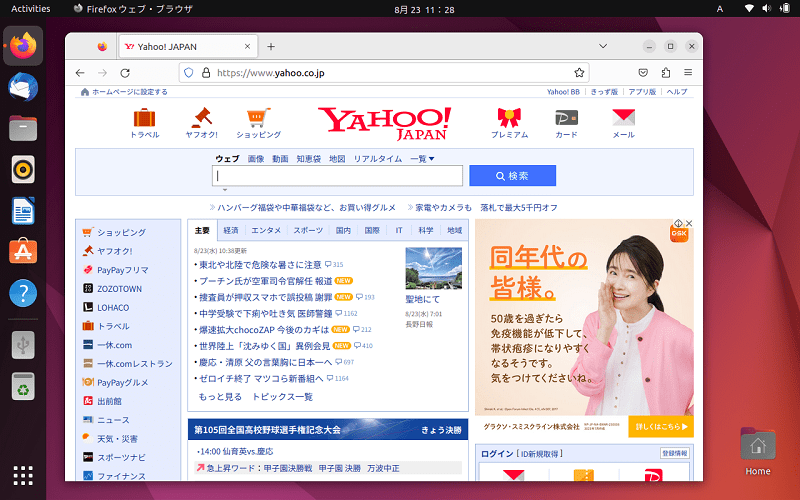Open a new tab with the plus button
The width and height of the screenshot is (800, 500).
271,46
